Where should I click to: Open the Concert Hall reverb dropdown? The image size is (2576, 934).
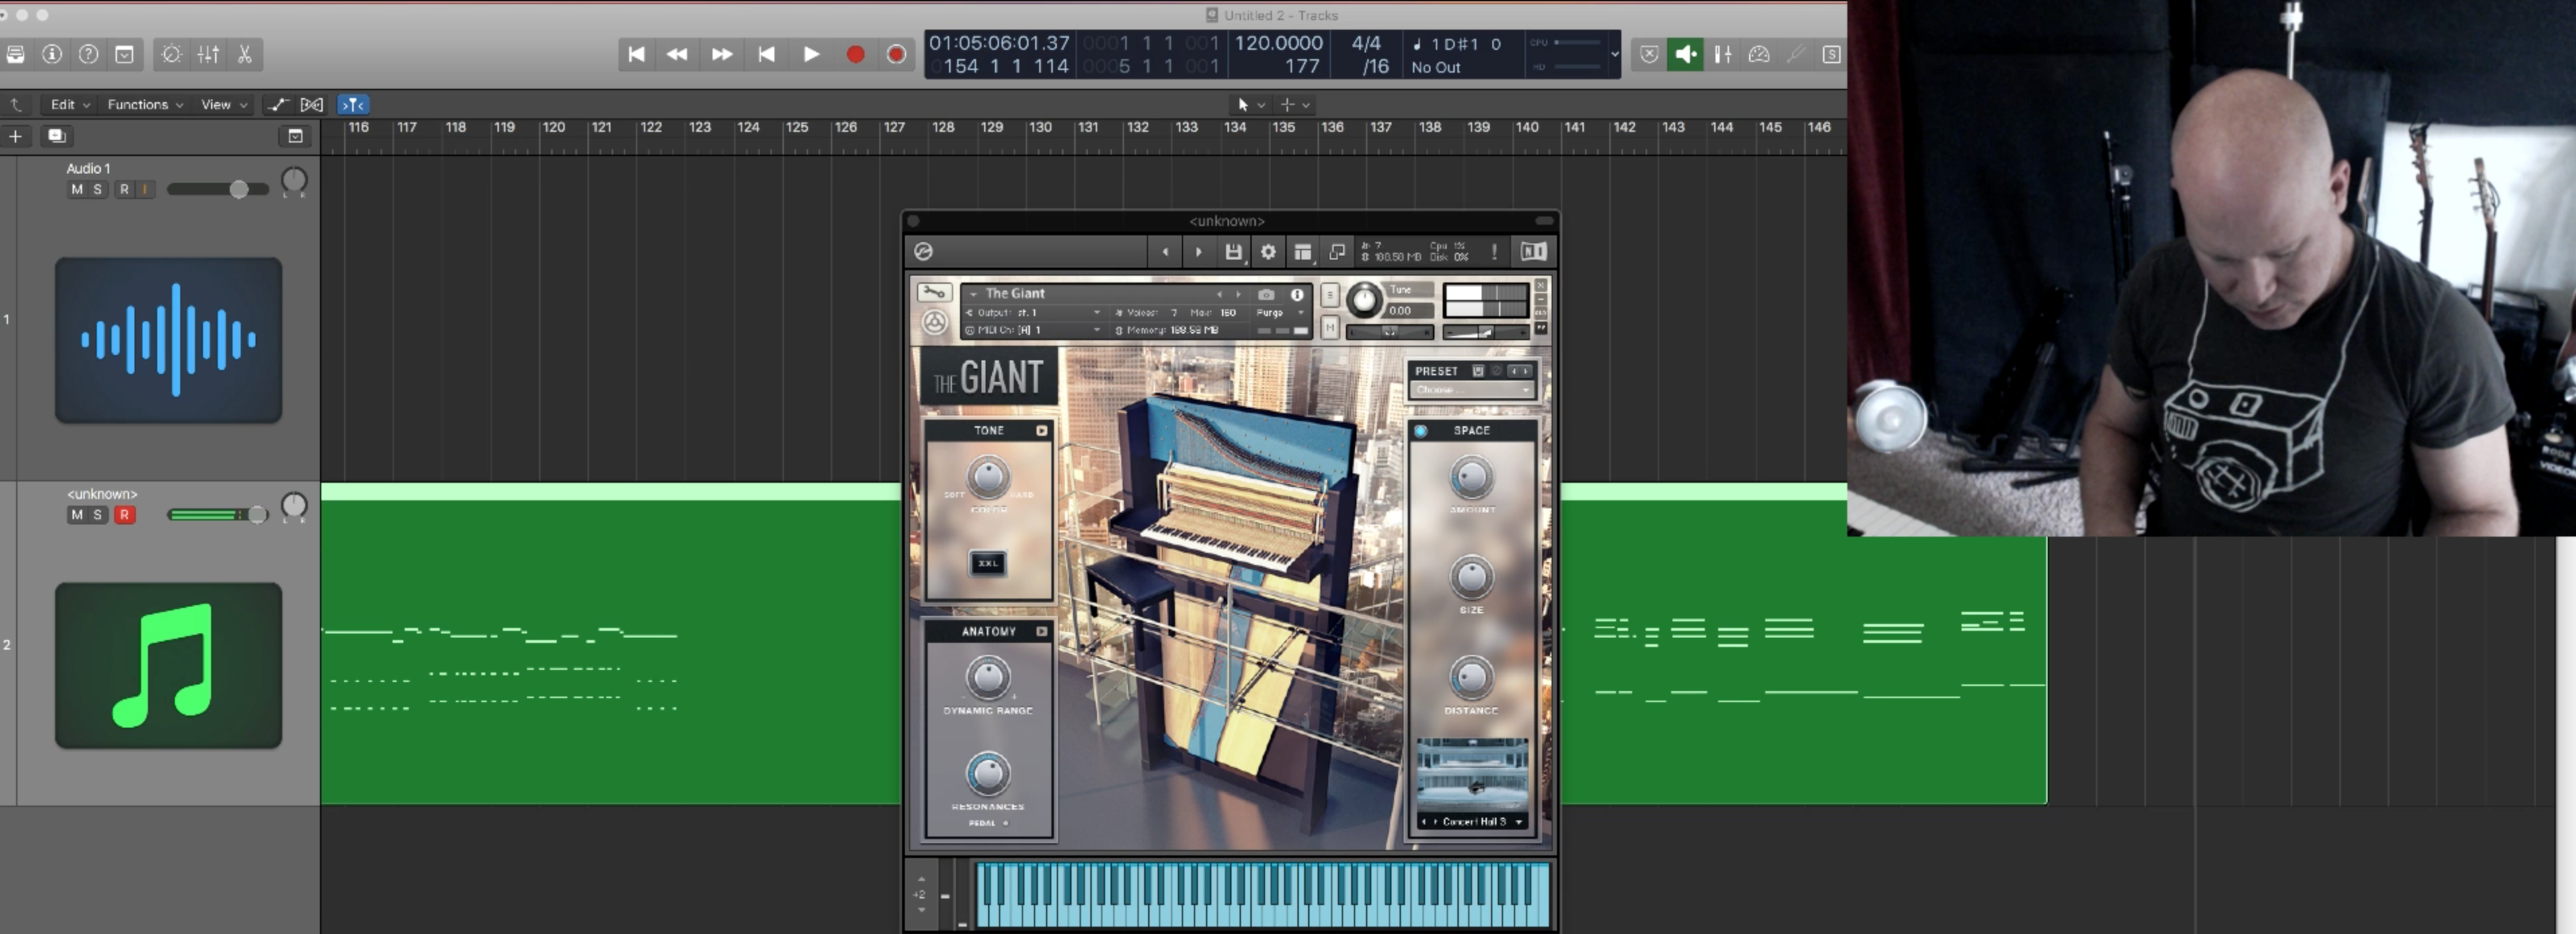[x=1472, y=822]
